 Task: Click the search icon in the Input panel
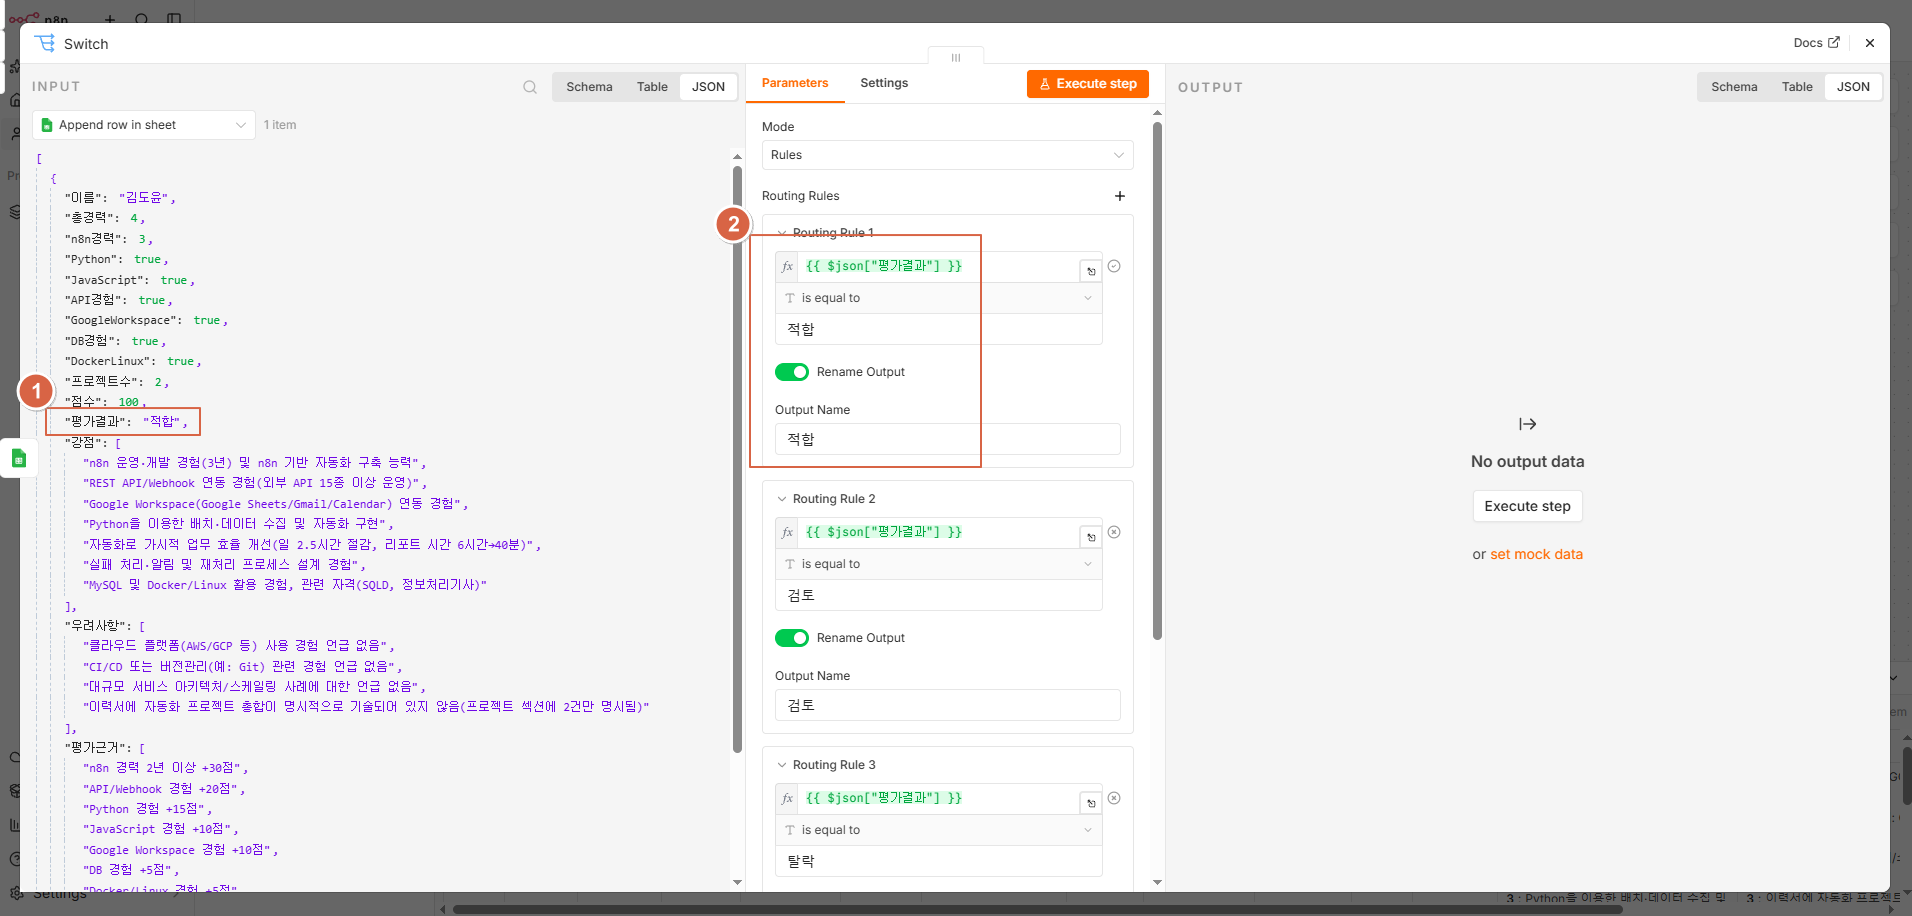pyautogui.click(x=530, y=87)
